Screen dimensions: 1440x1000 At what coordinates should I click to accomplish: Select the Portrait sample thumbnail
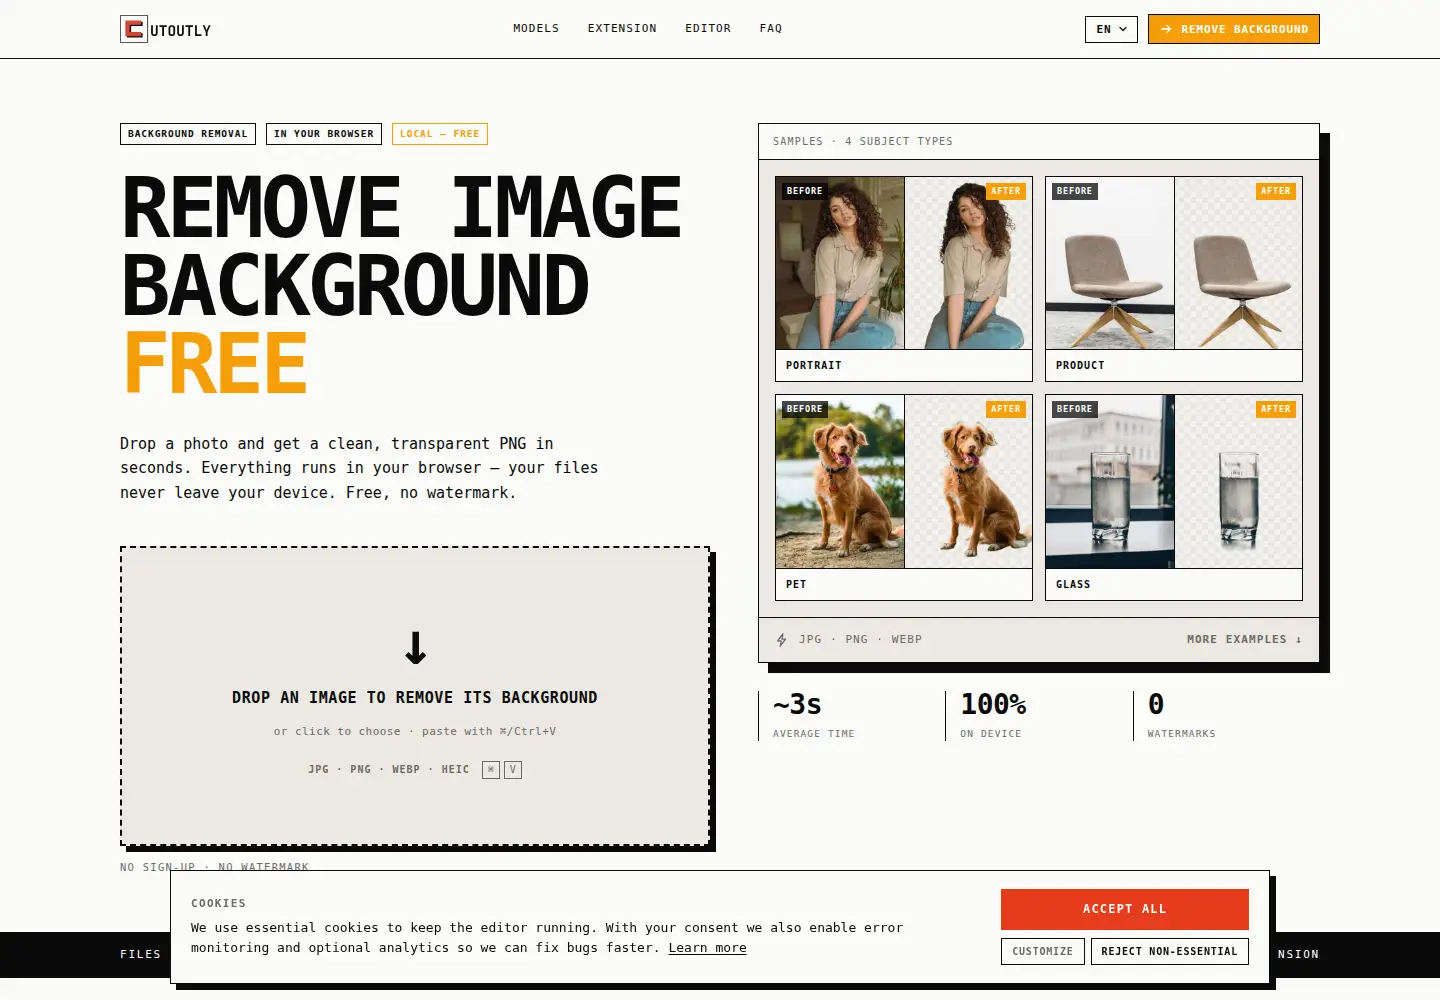click(904, 279)
